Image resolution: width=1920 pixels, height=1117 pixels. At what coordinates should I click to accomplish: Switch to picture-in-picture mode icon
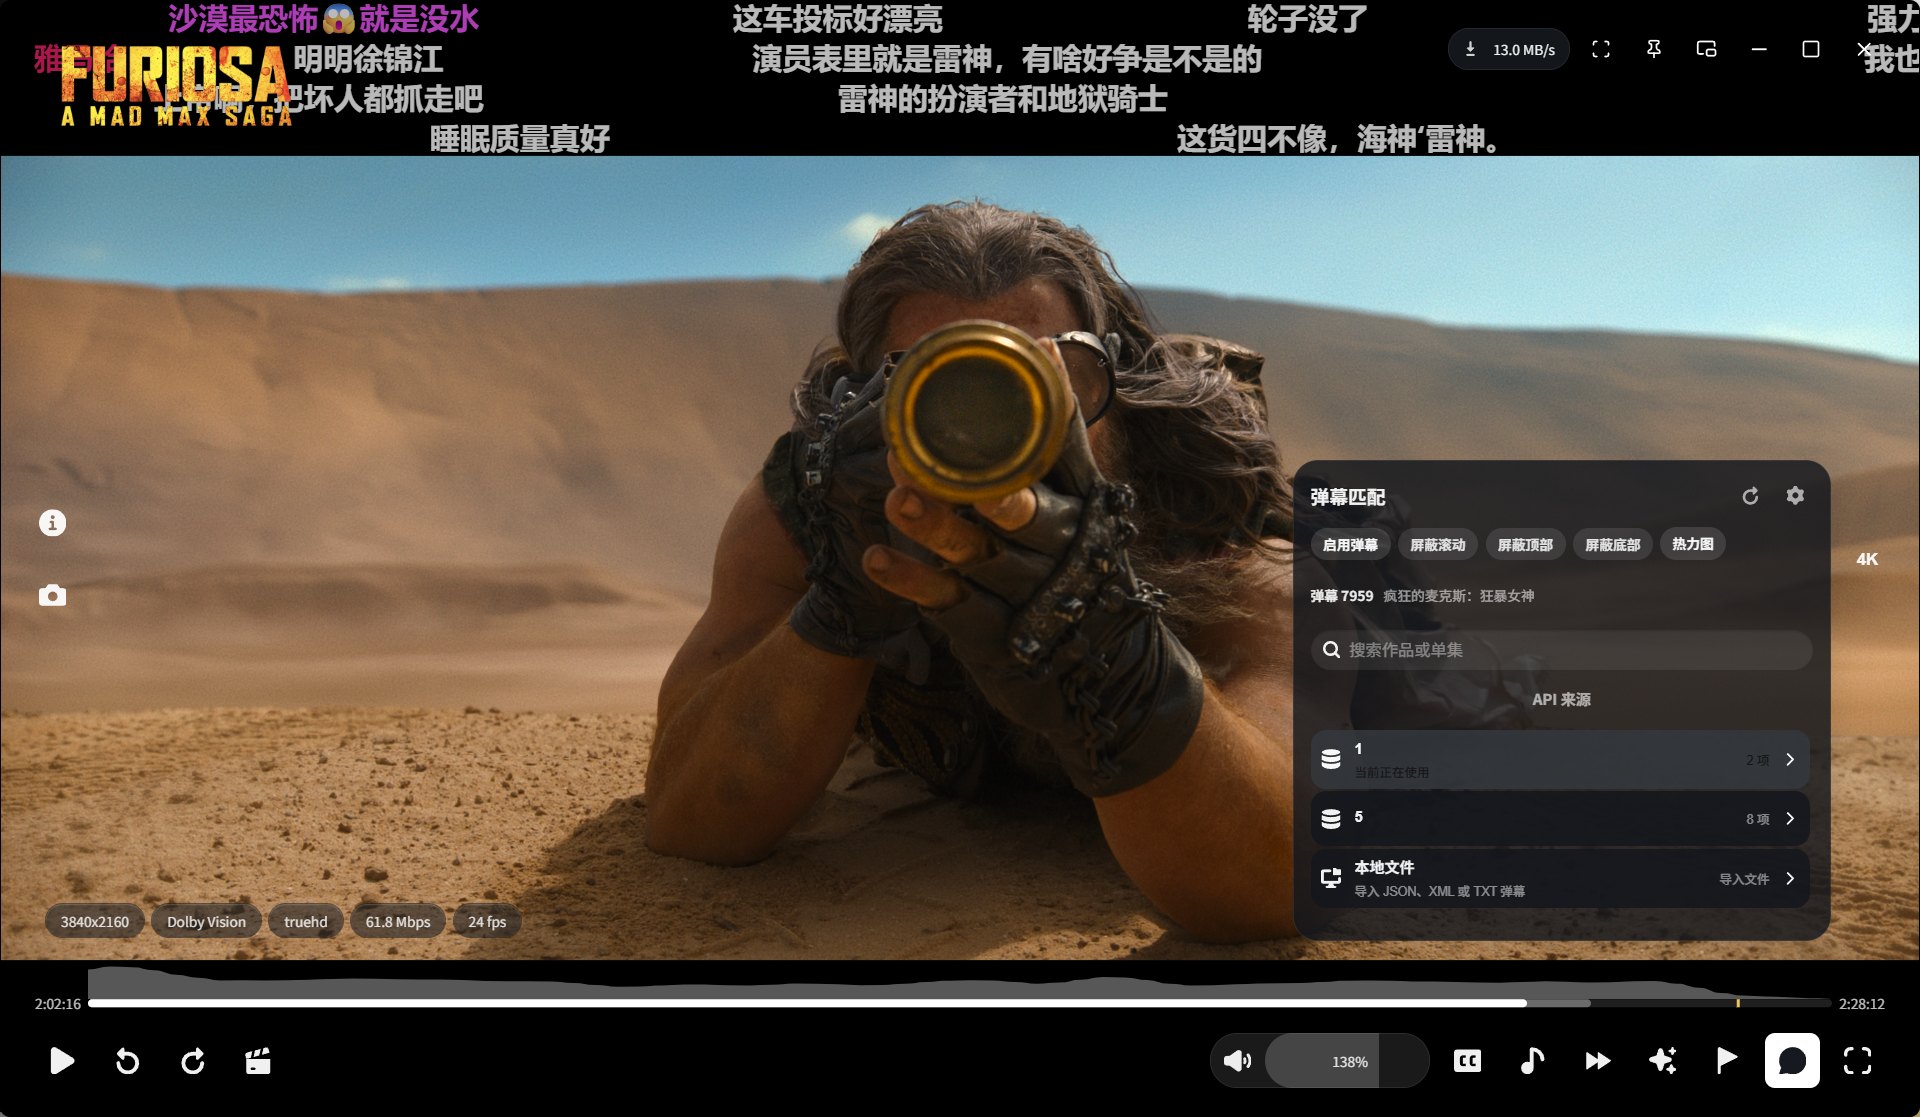[x=1706, y=49]
